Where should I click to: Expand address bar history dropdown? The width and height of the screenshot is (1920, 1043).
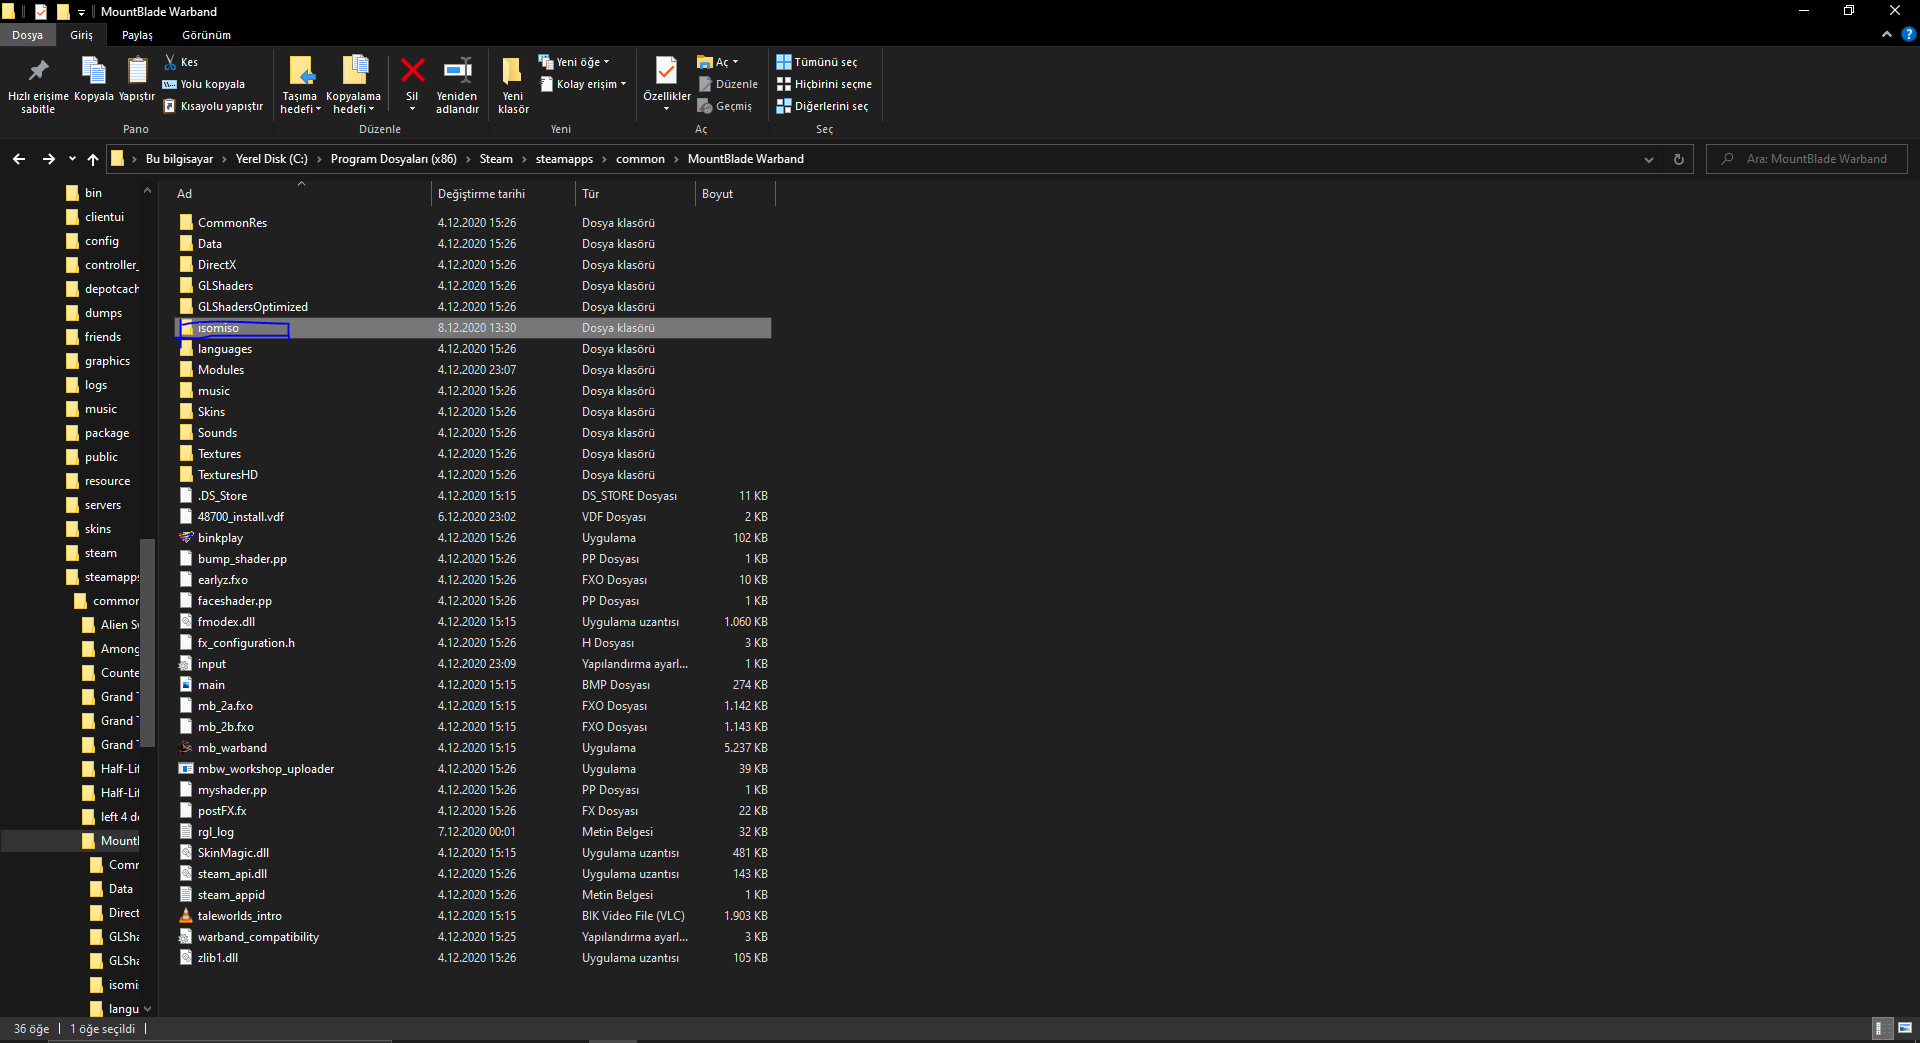pyautogui.click(x=1649, y=159)
